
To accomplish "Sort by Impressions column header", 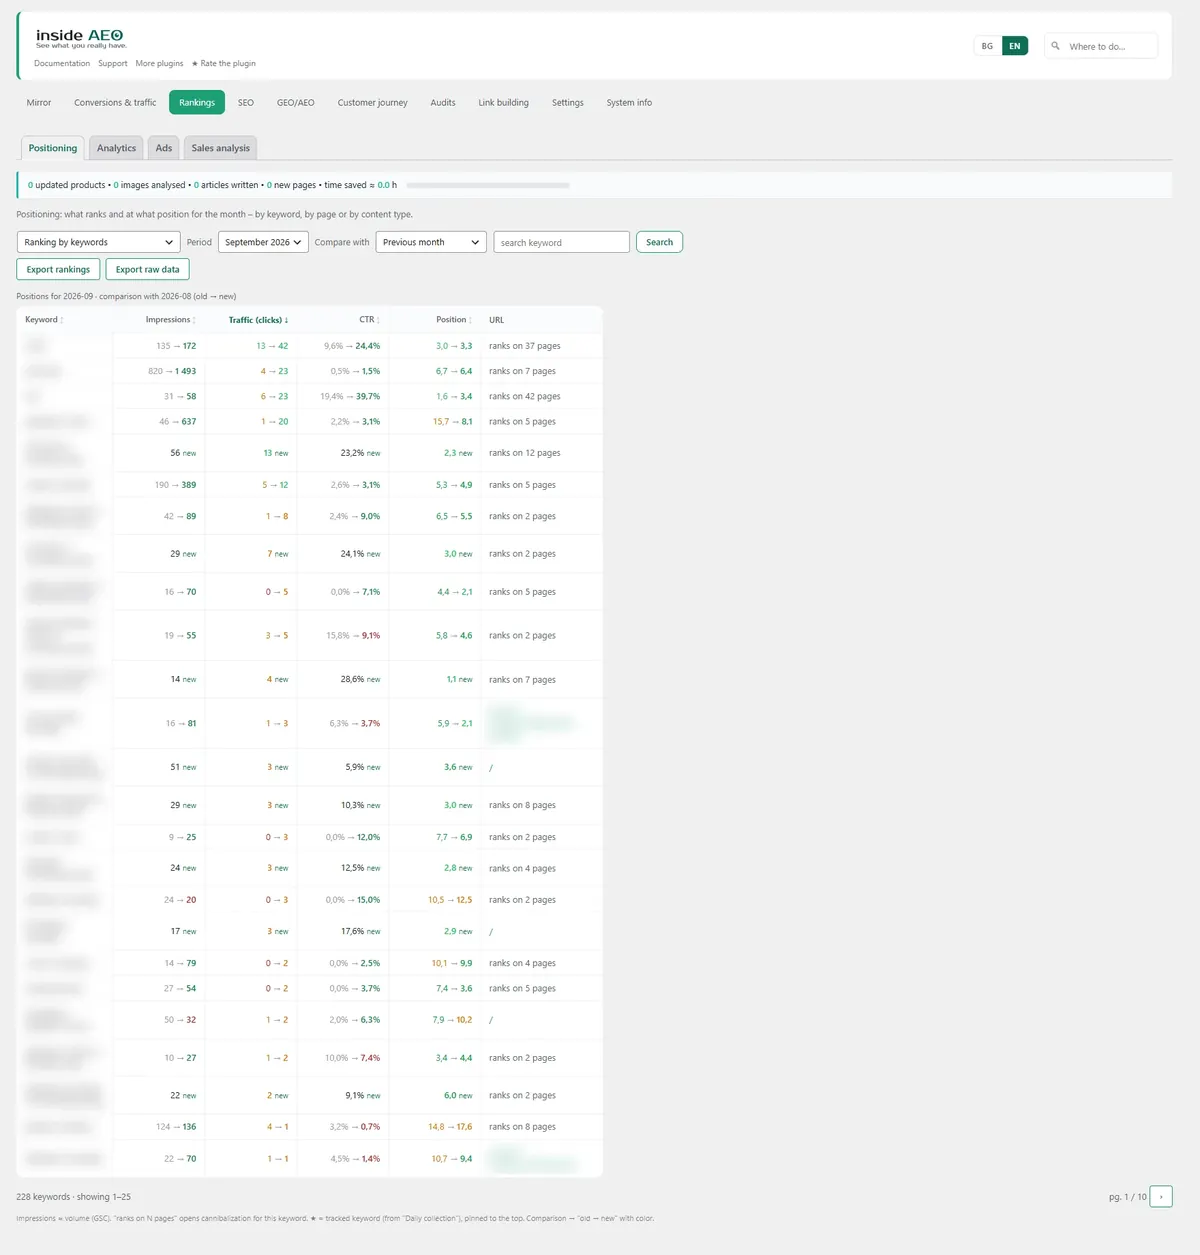I will point(170,320).
